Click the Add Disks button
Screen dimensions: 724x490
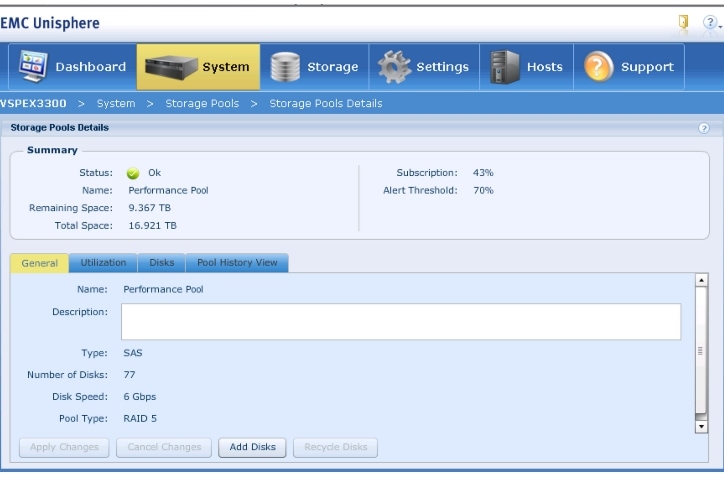pos(252,448)
